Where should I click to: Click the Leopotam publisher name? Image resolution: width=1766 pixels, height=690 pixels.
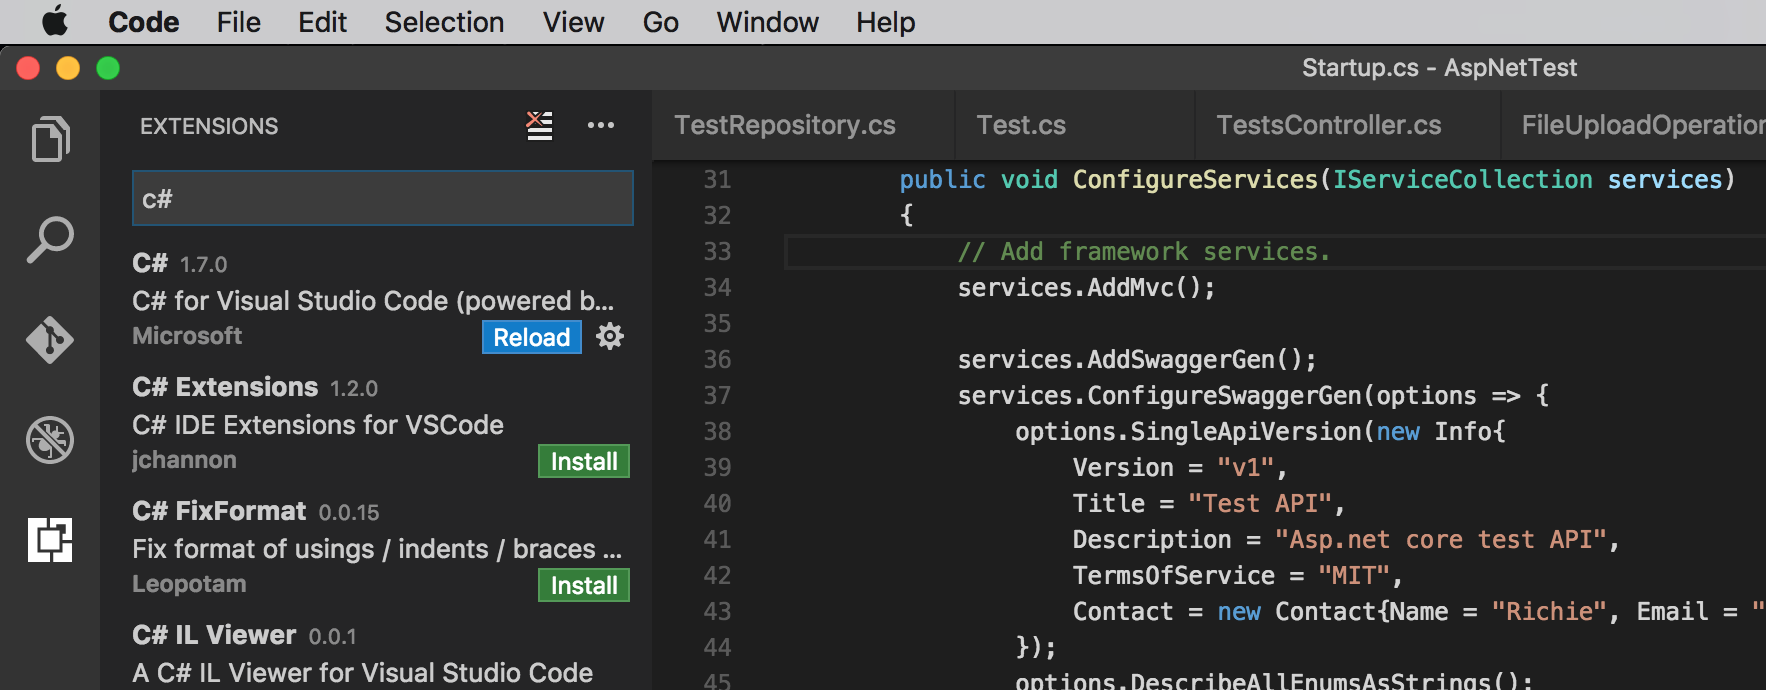pyautogui.click(x=189, y=584)
